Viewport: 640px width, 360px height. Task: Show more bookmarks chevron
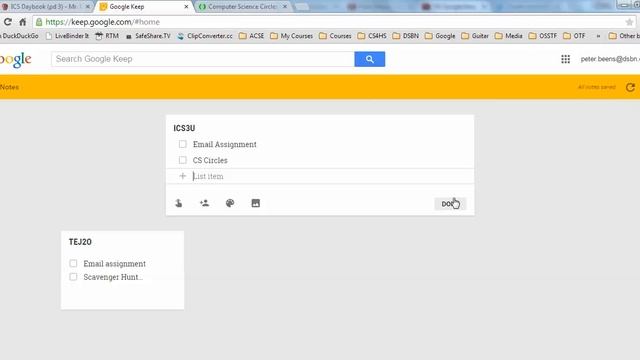coord(598,36)
